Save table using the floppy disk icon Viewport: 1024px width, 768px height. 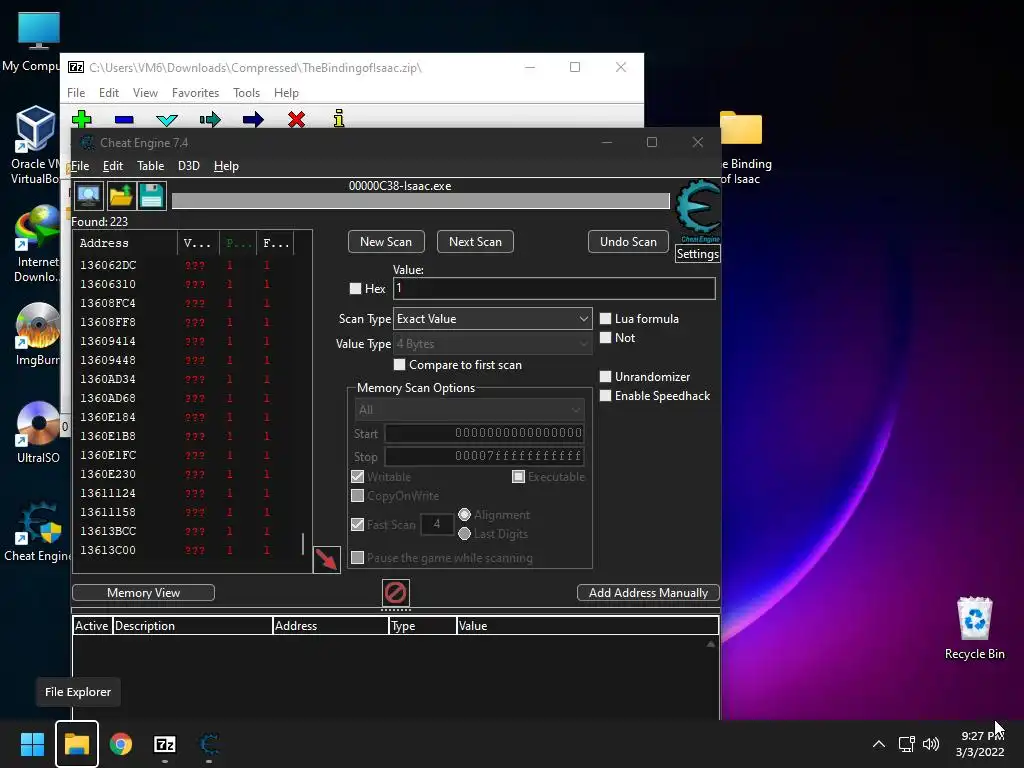(152, 195)
